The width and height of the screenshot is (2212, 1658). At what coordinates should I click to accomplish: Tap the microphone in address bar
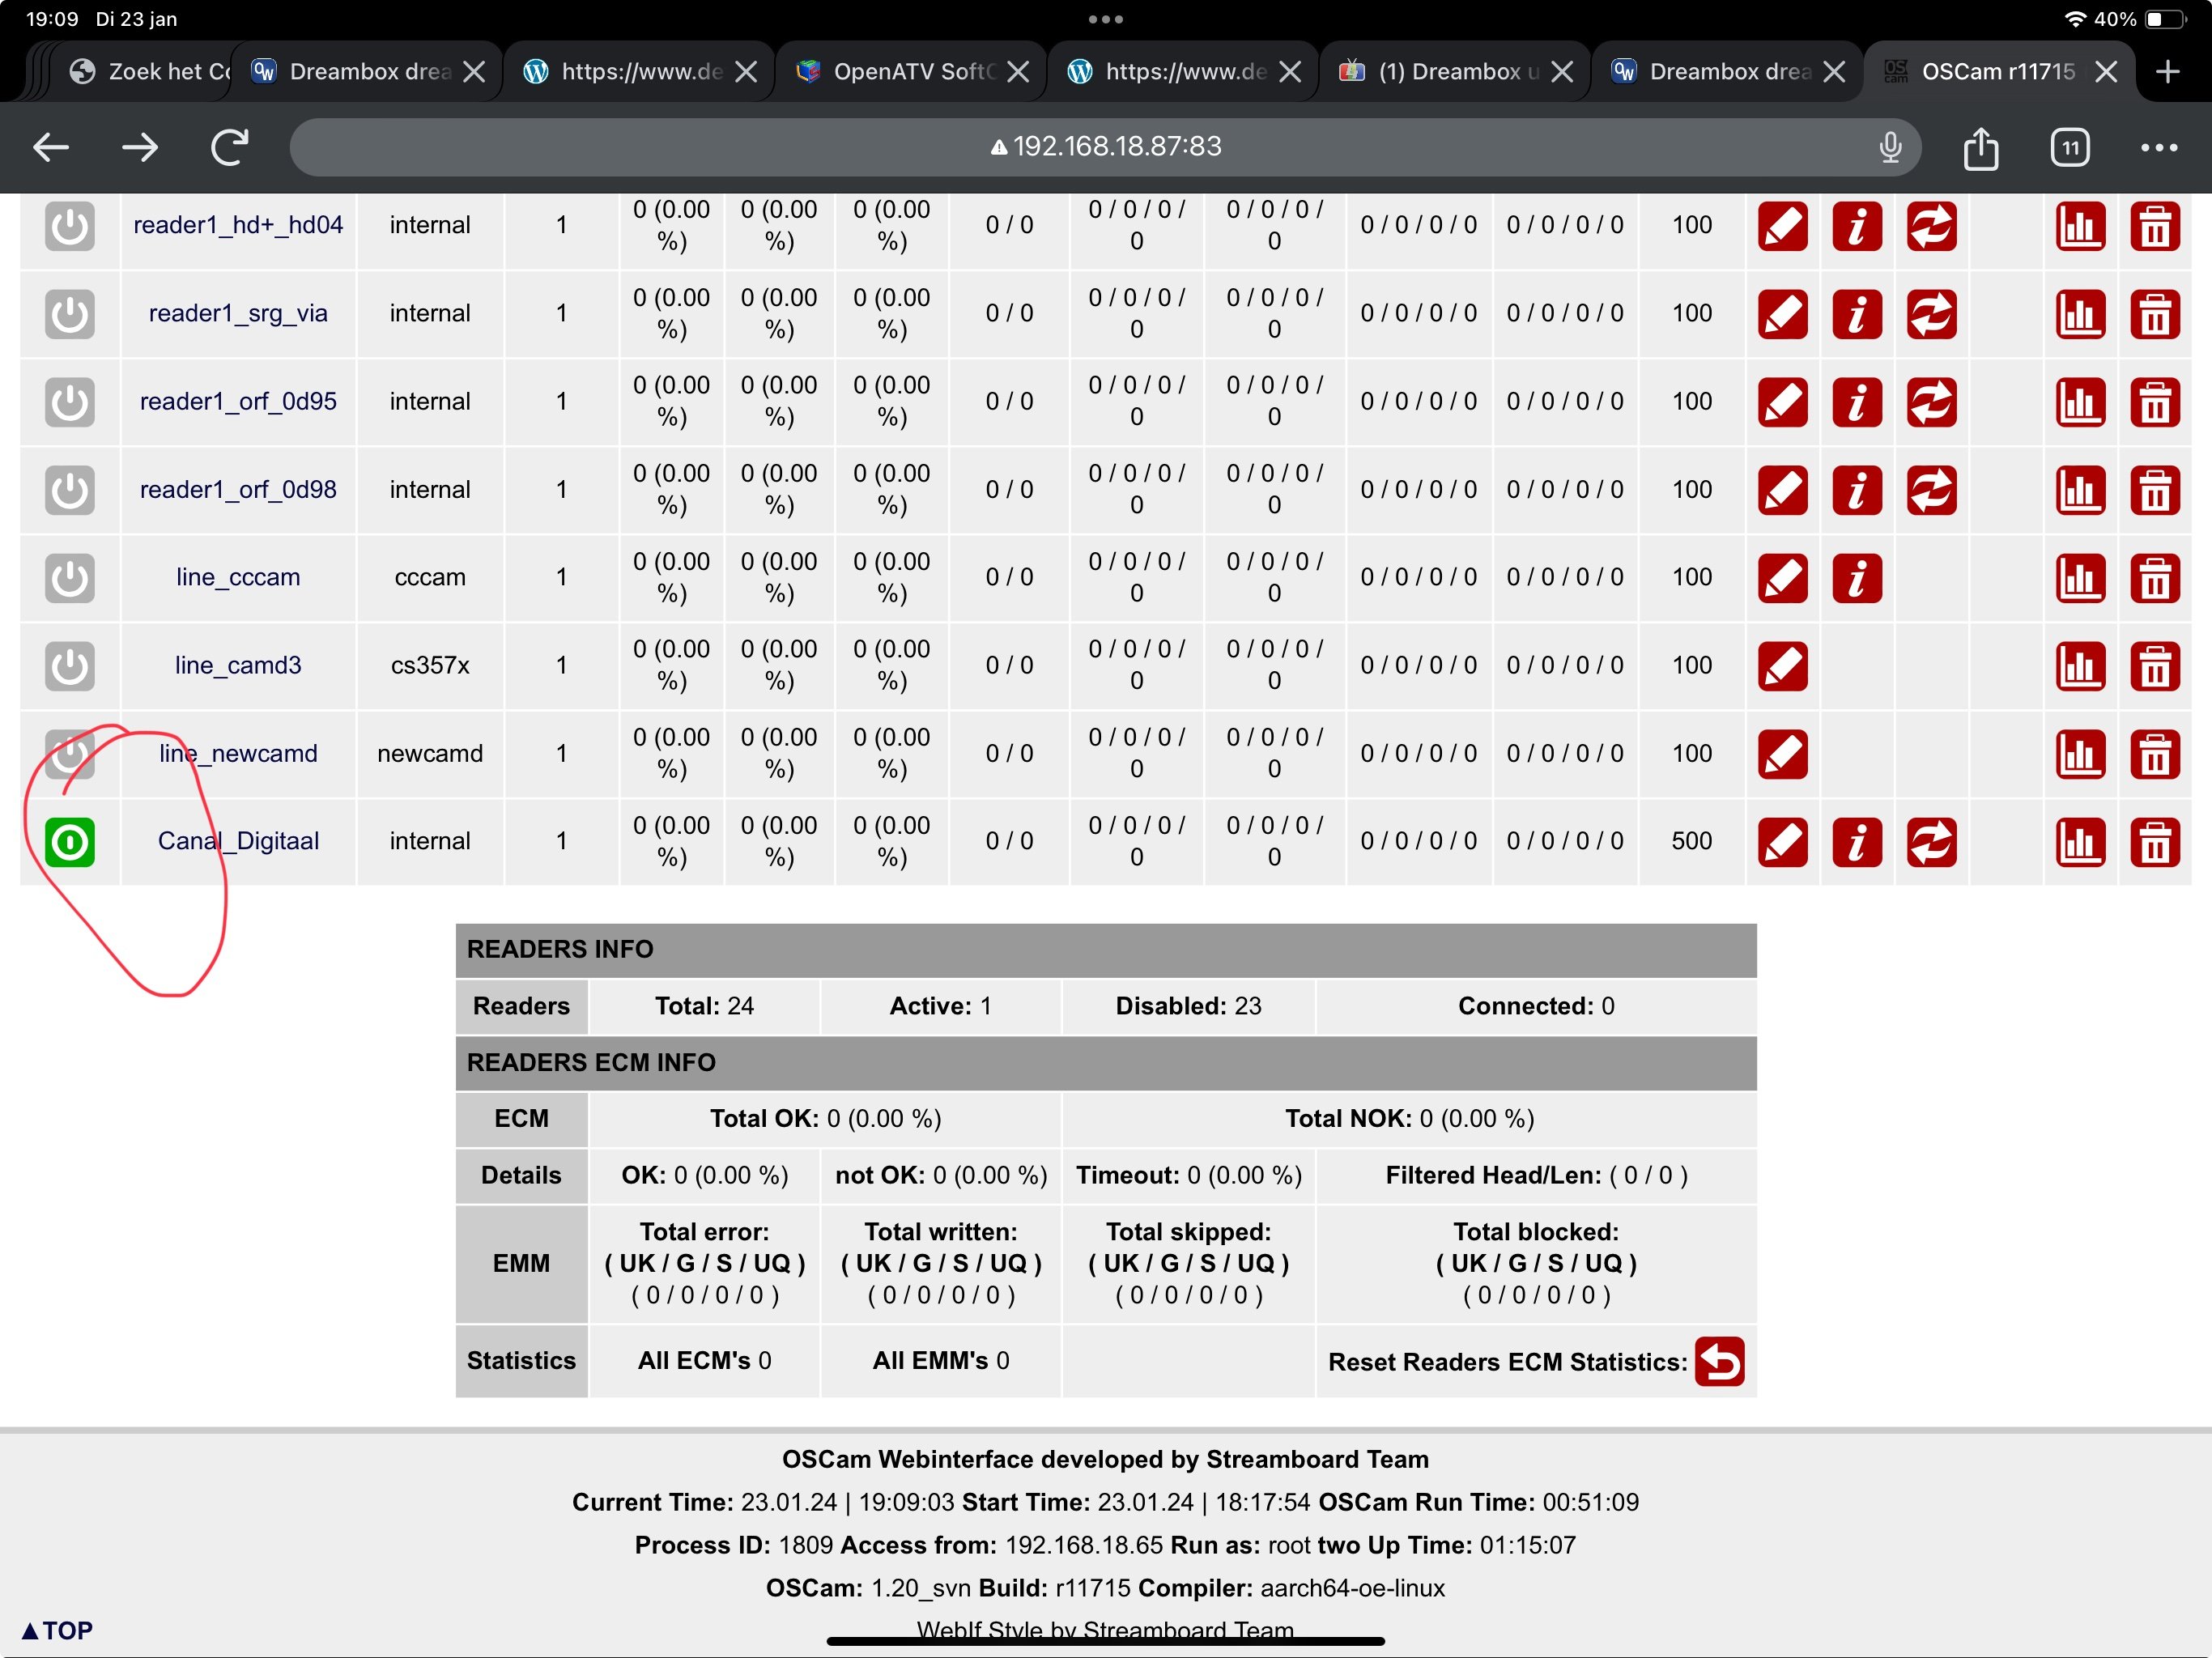1889,147
